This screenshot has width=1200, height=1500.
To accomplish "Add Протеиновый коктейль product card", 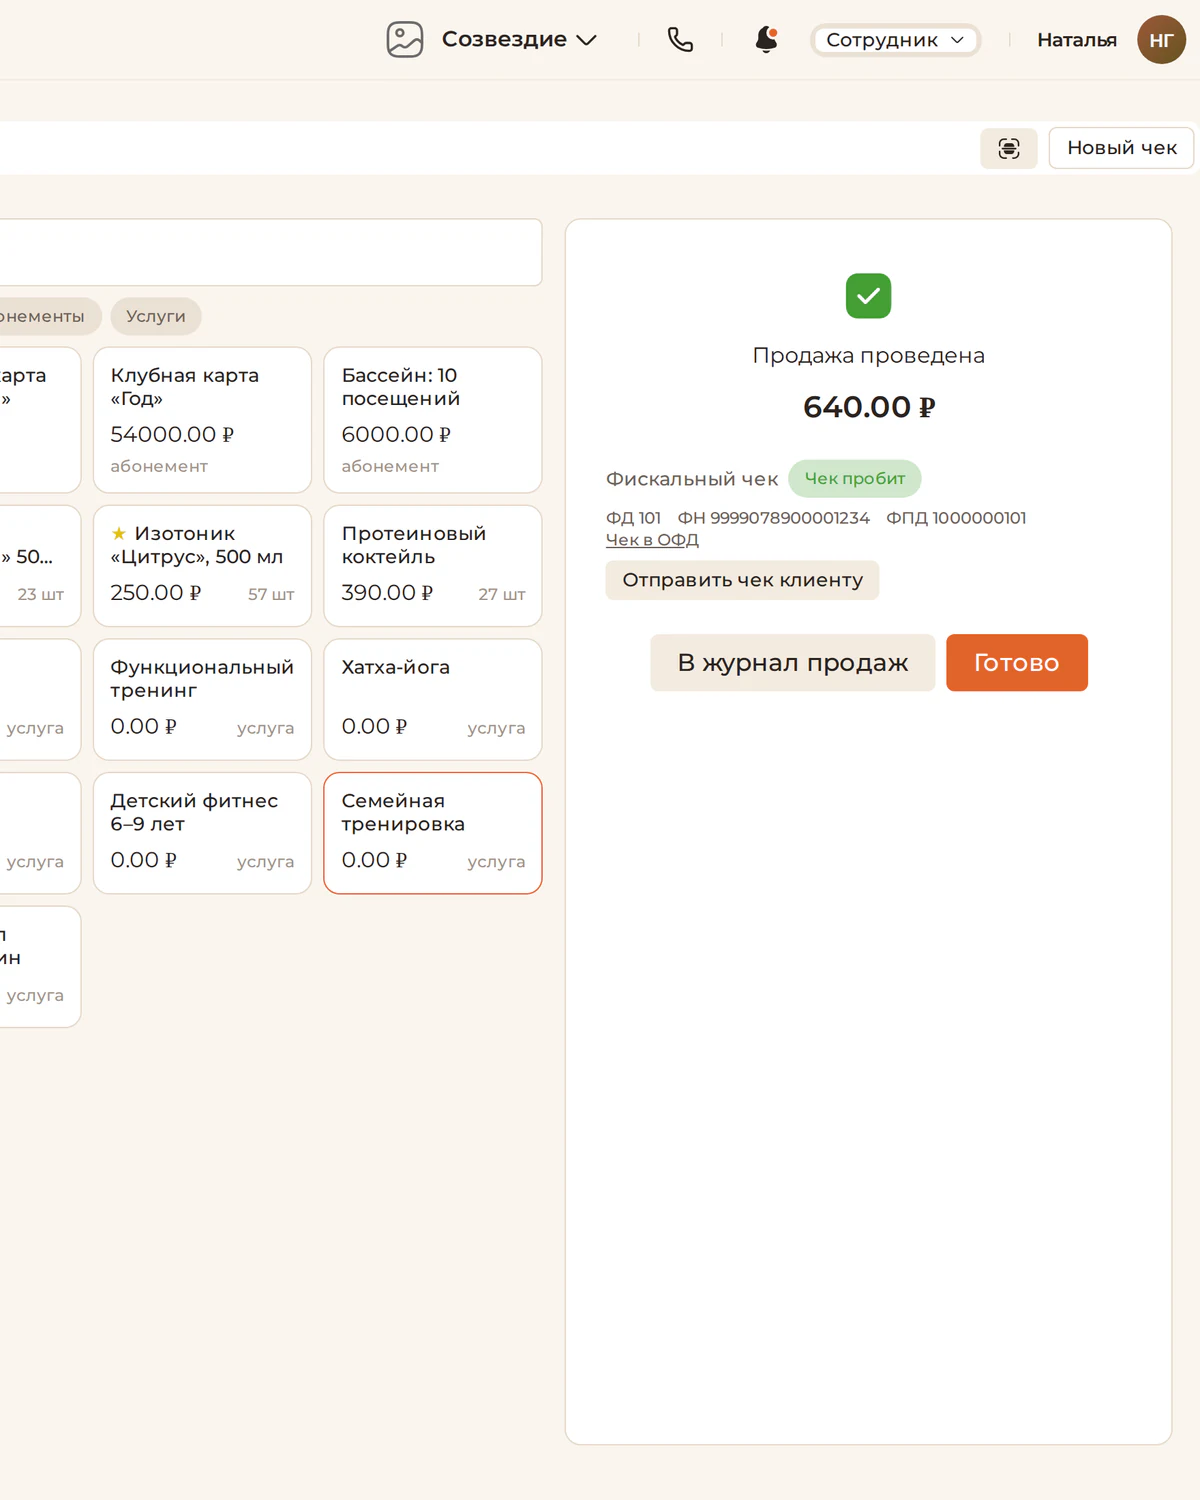I will coord(433,566).
